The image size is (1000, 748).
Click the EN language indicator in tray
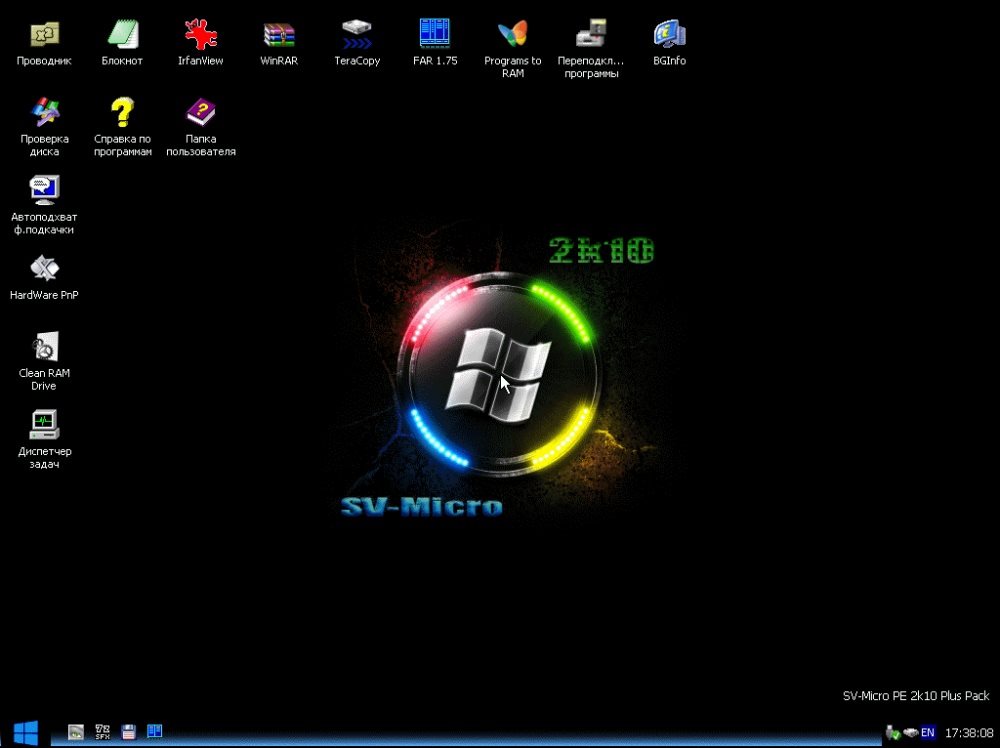[x=928, y=733]
